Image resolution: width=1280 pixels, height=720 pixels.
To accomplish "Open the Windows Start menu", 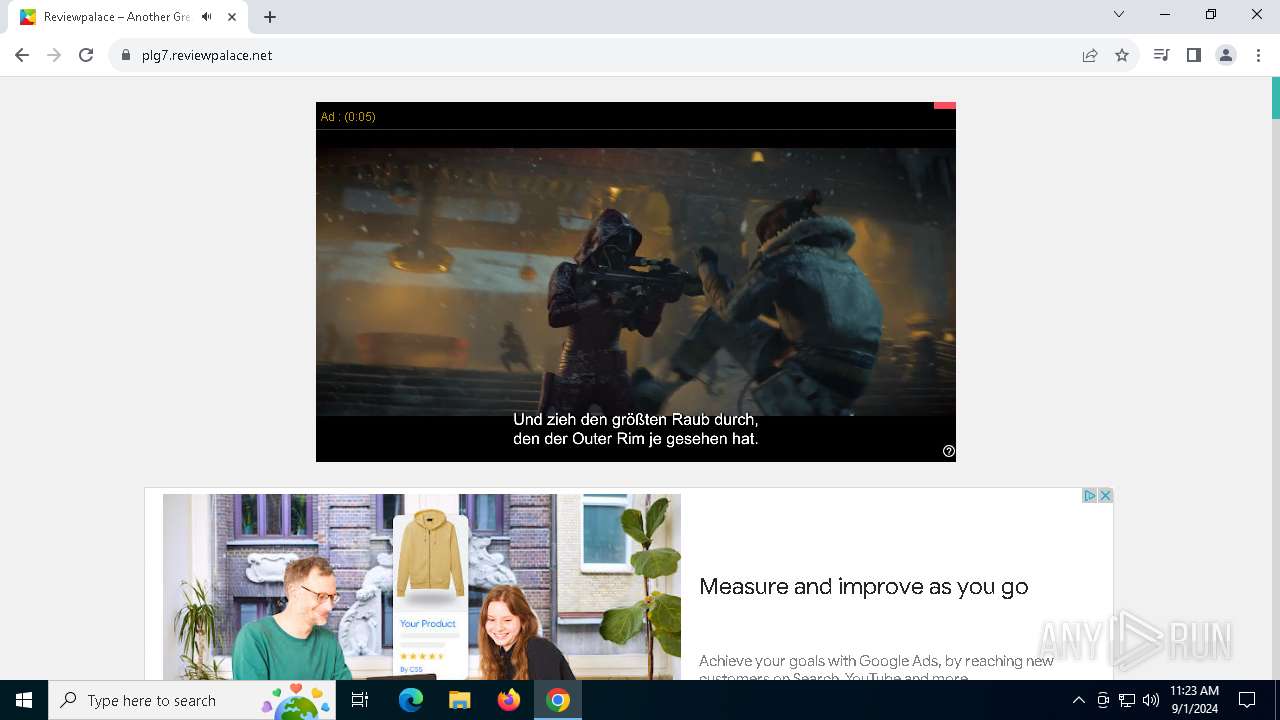I will click(x=24, y=700).
